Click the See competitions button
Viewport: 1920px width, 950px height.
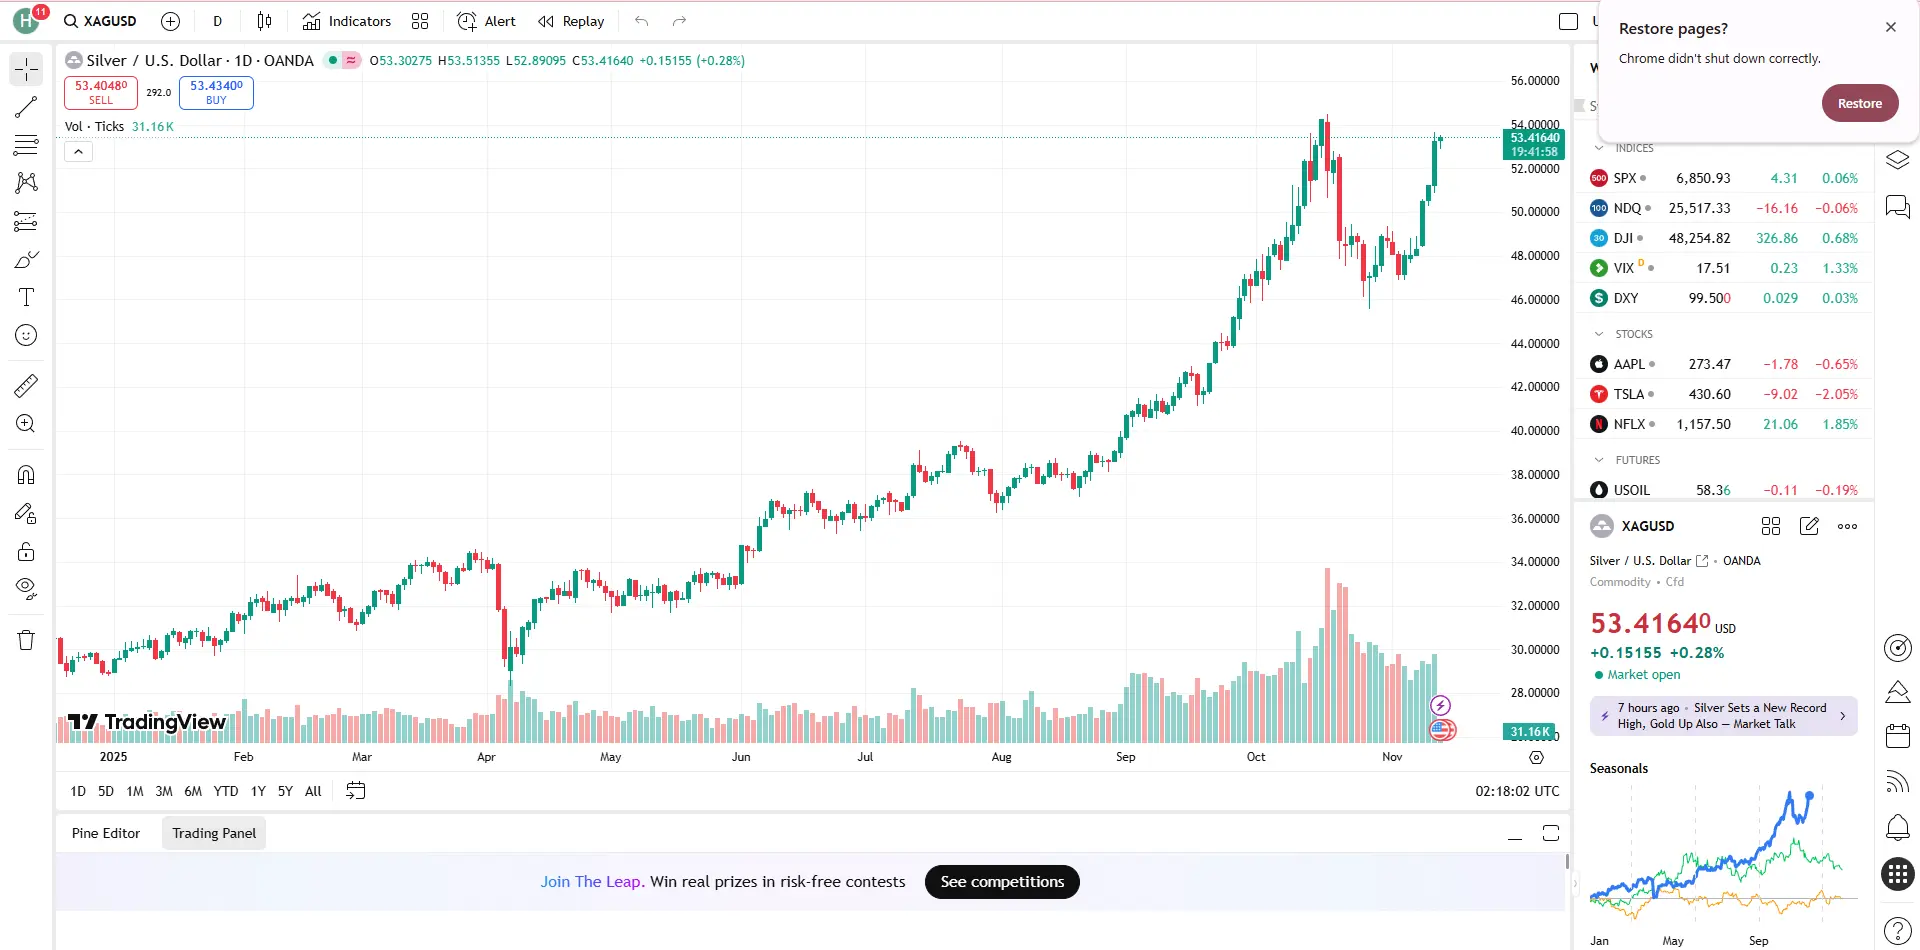coord(1002,882)
